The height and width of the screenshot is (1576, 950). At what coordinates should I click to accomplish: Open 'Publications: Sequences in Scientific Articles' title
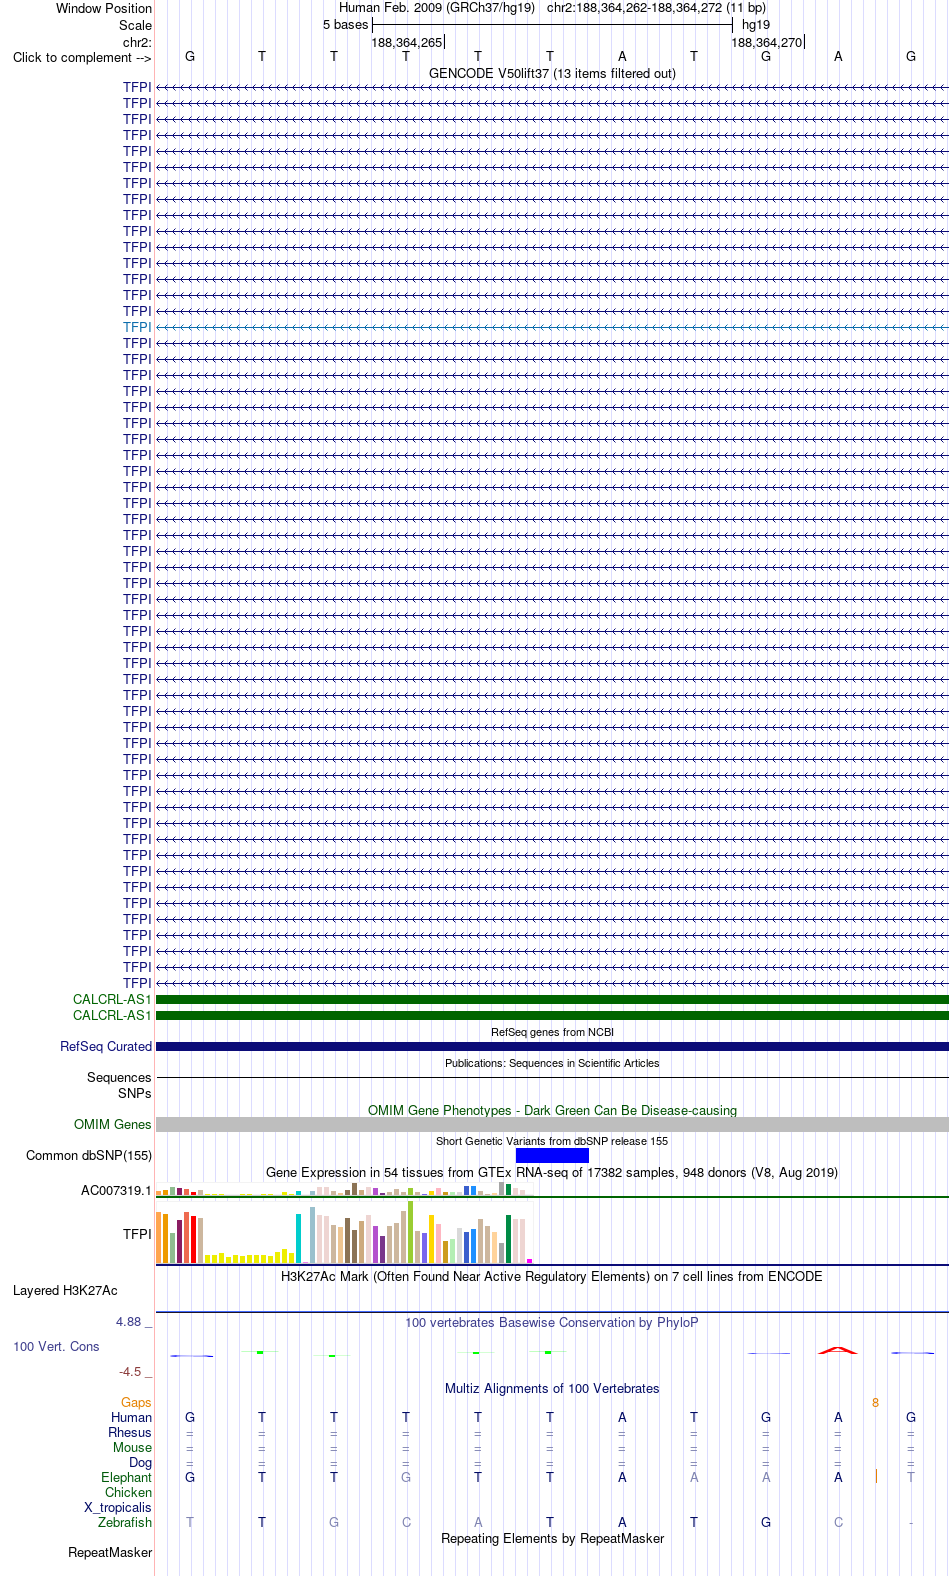[x=552, y=1063]
